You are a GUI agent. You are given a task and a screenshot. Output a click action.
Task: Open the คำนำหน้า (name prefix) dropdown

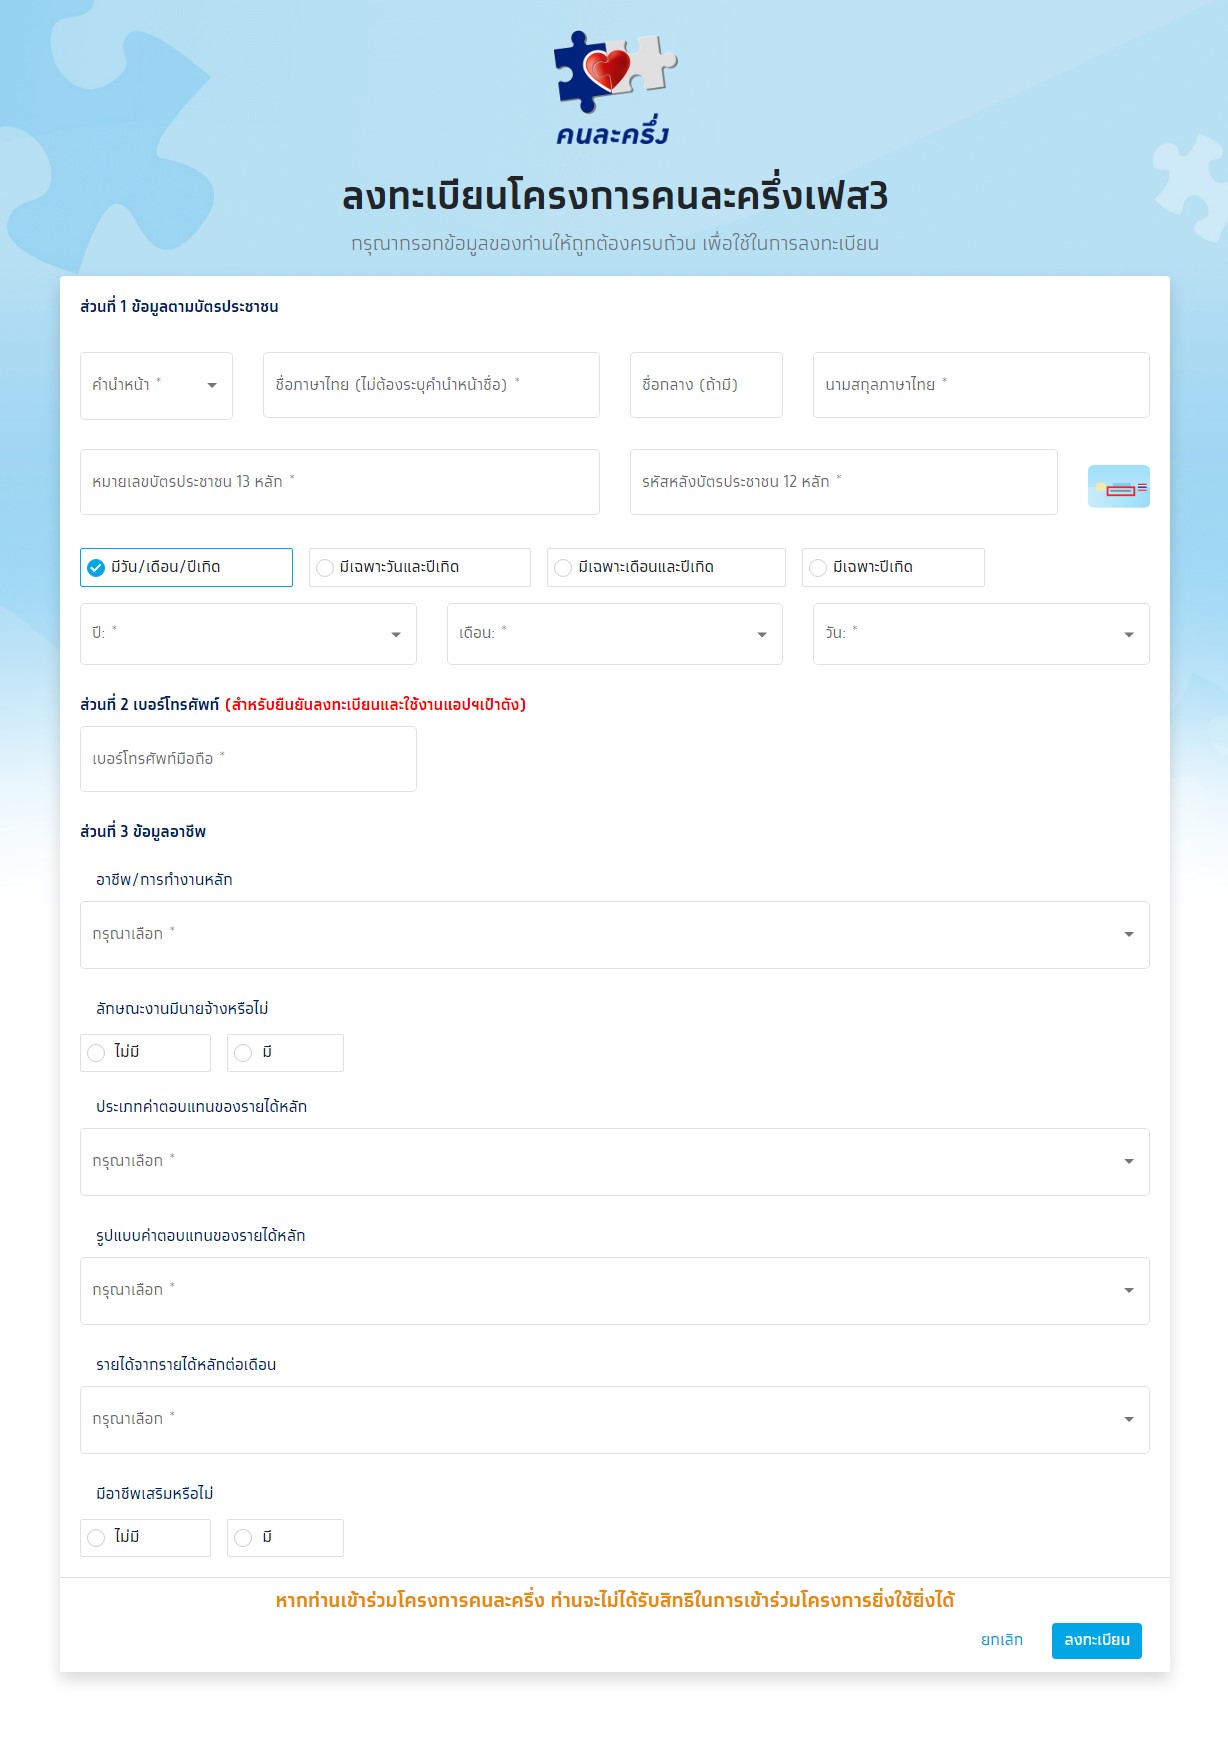coord(156,386)
